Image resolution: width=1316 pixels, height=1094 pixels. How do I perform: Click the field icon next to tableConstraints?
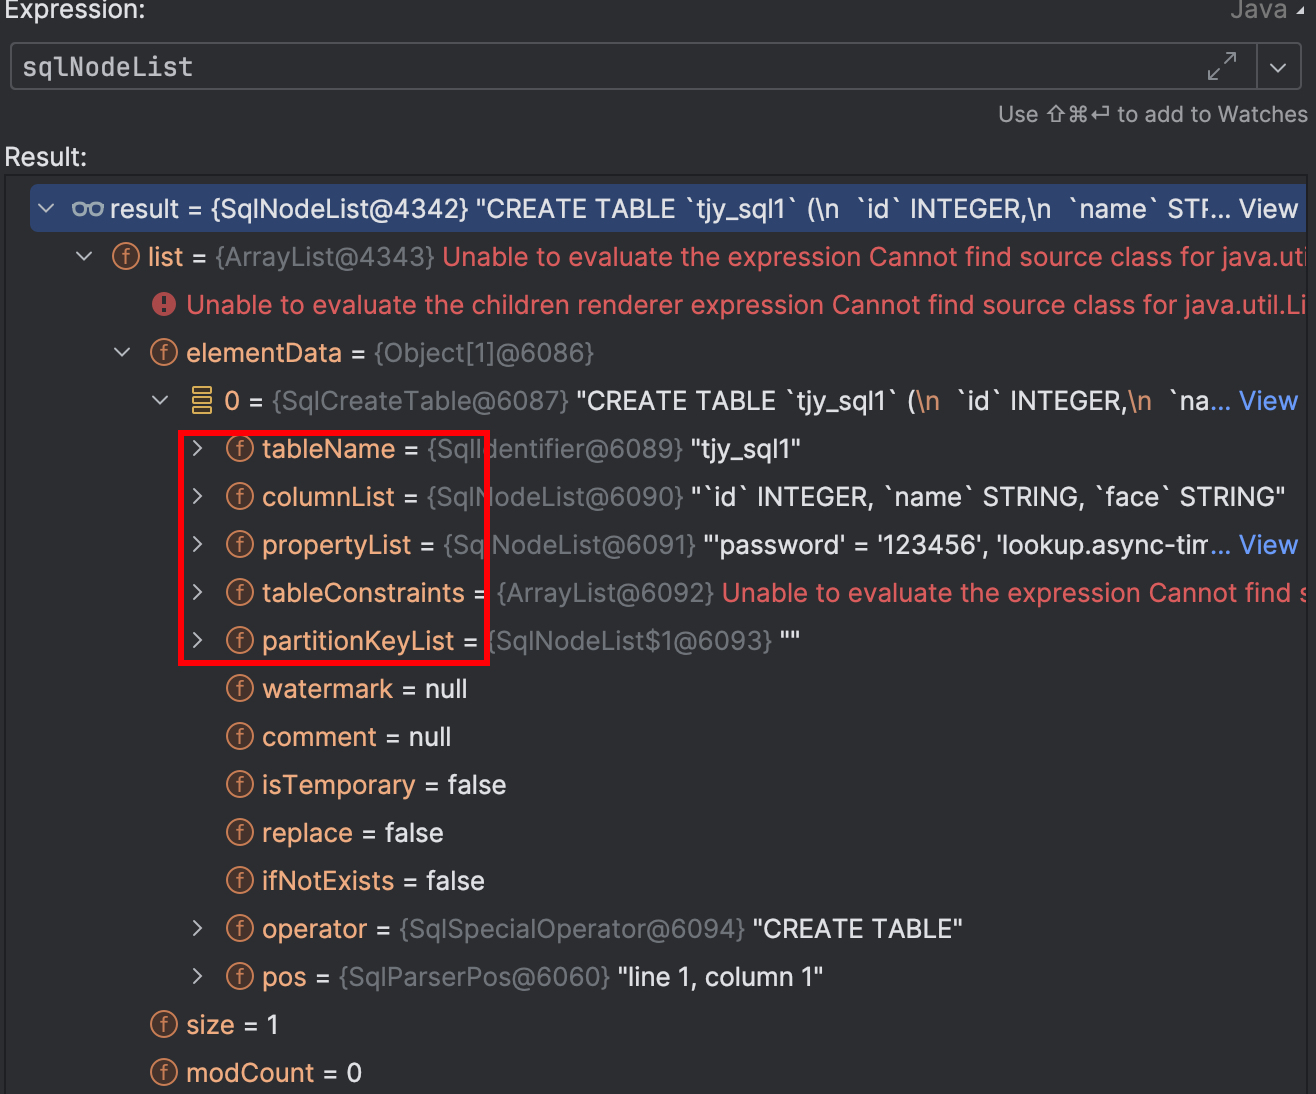point(240,593)
